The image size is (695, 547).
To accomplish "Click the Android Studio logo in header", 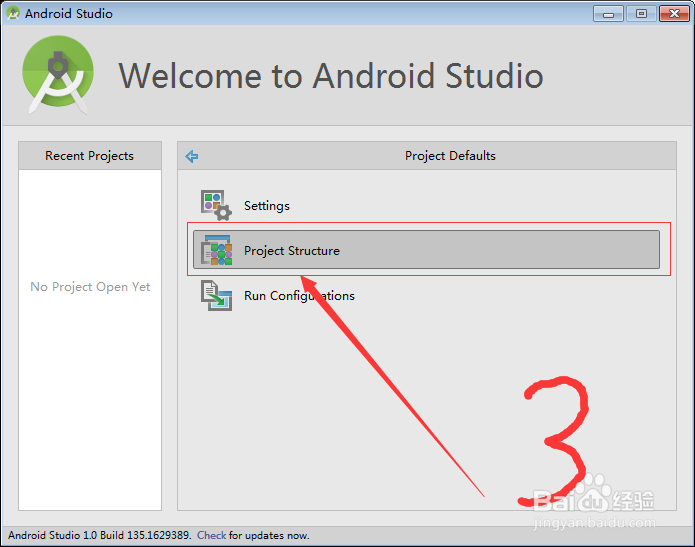I will click(x=58, y=74).
